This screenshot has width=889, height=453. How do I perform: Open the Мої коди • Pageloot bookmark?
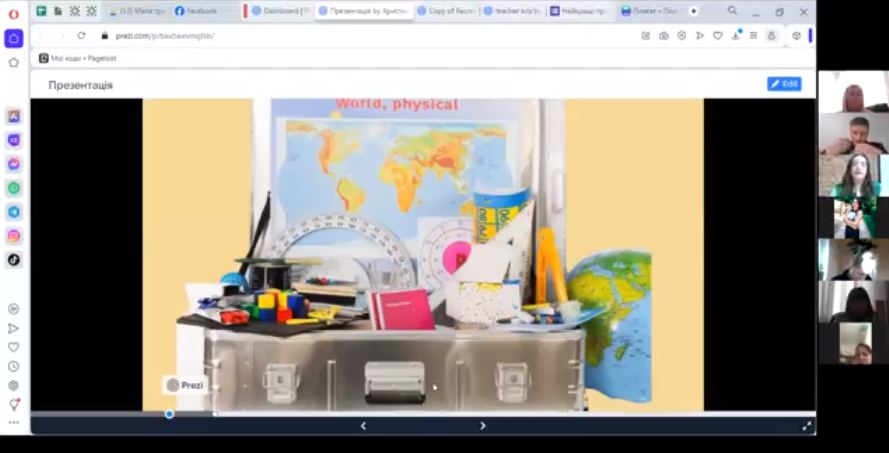tap(78, 58)
